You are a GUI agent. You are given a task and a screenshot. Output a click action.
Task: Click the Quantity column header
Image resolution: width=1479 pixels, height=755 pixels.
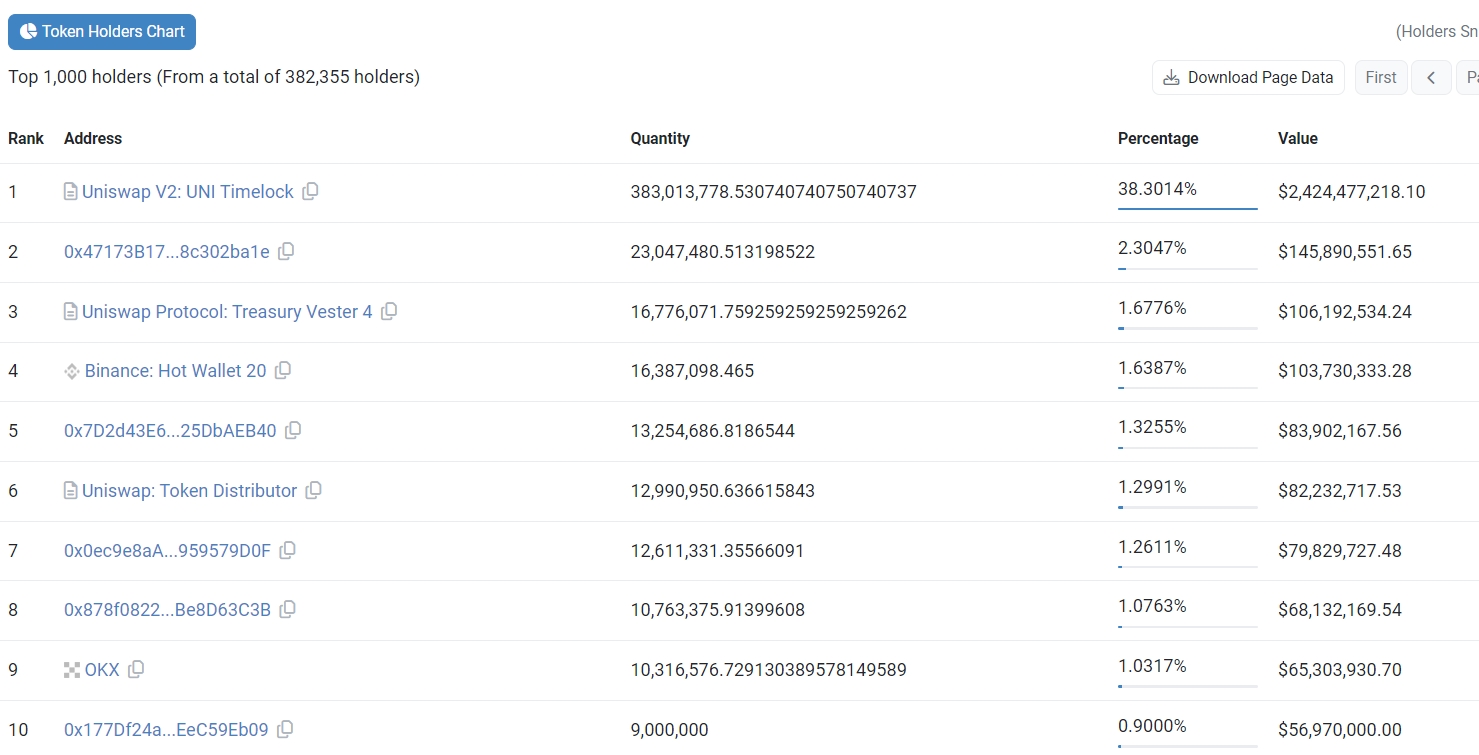pyautogui.click(x=660, y=138)
